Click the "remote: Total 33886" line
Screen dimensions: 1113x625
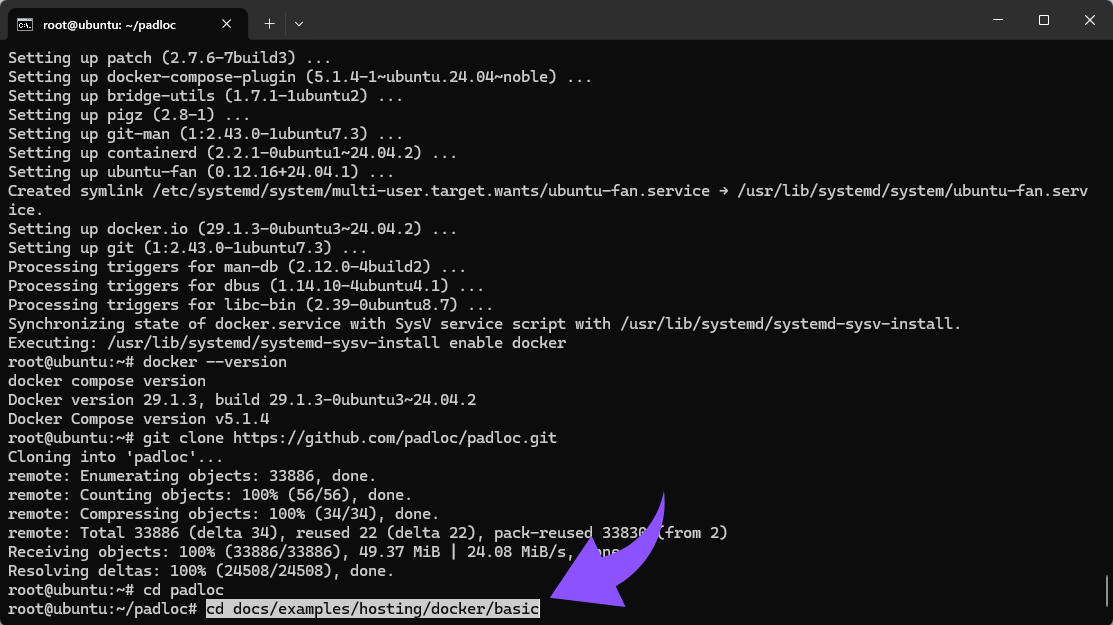click(x=368, y=533)
